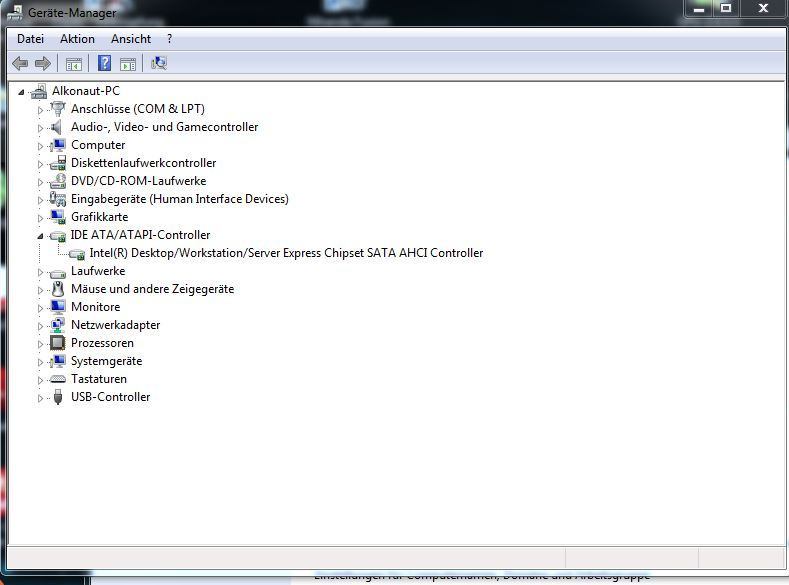Click the Computer category icon
The height and width of the screenshot is (585, 789).
click(x=58, y=145)
